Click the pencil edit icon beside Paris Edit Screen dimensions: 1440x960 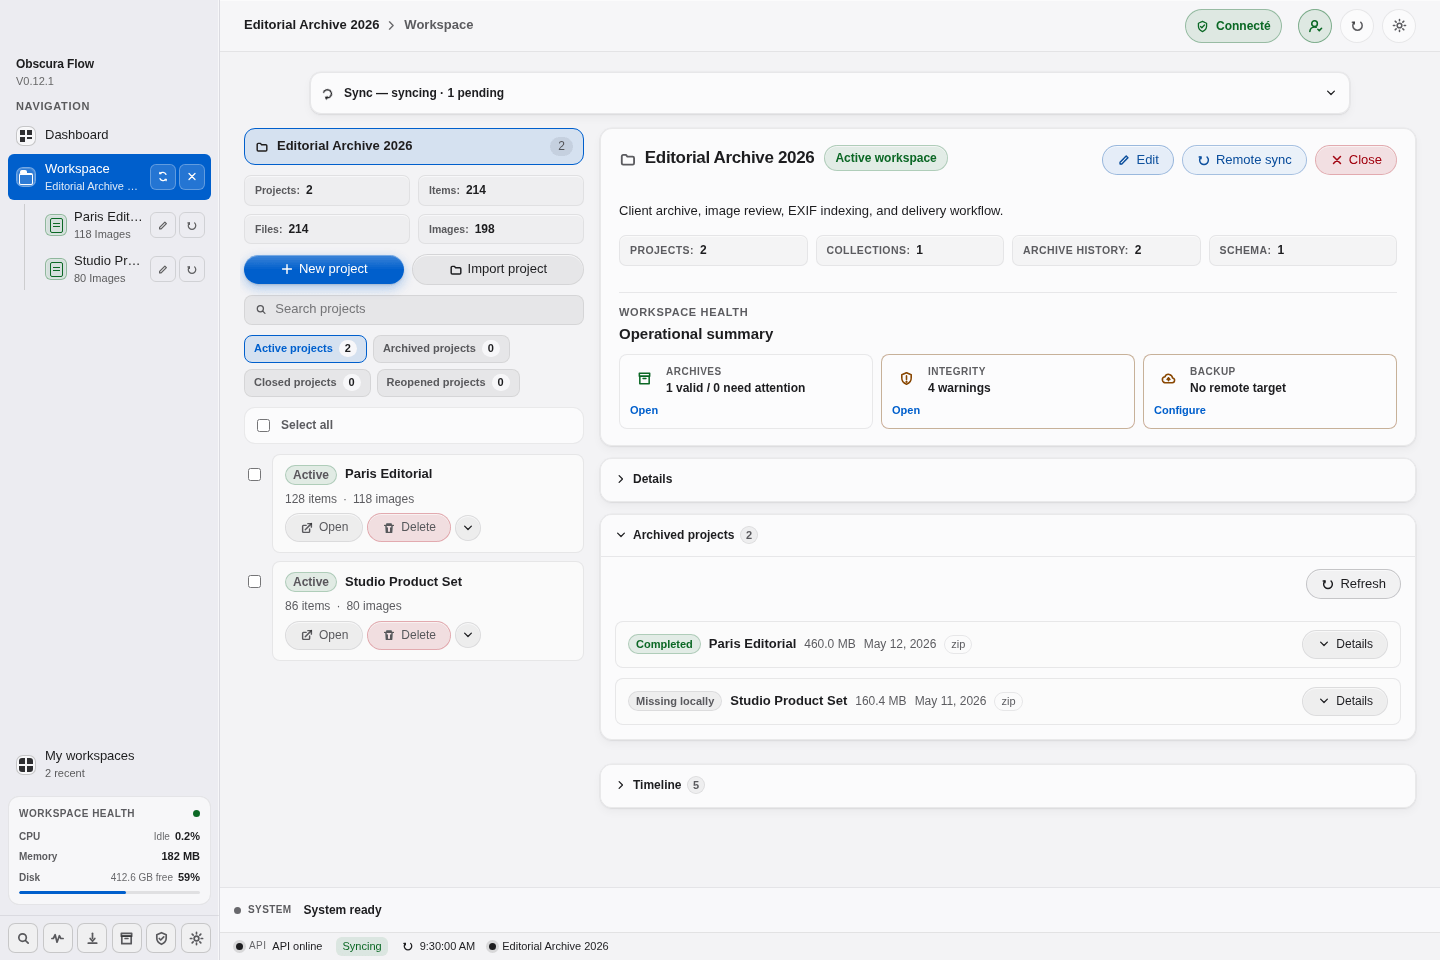163,225
